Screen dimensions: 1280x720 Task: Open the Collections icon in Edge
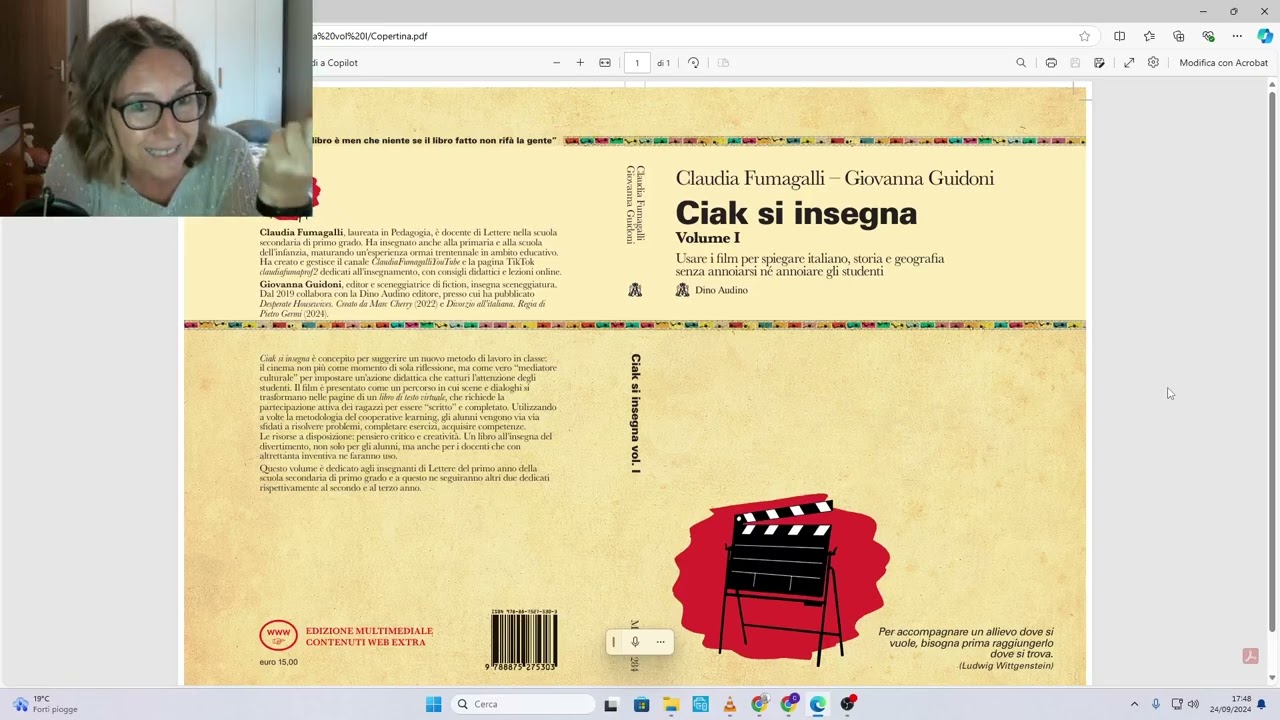click(x=1178, y=36)
